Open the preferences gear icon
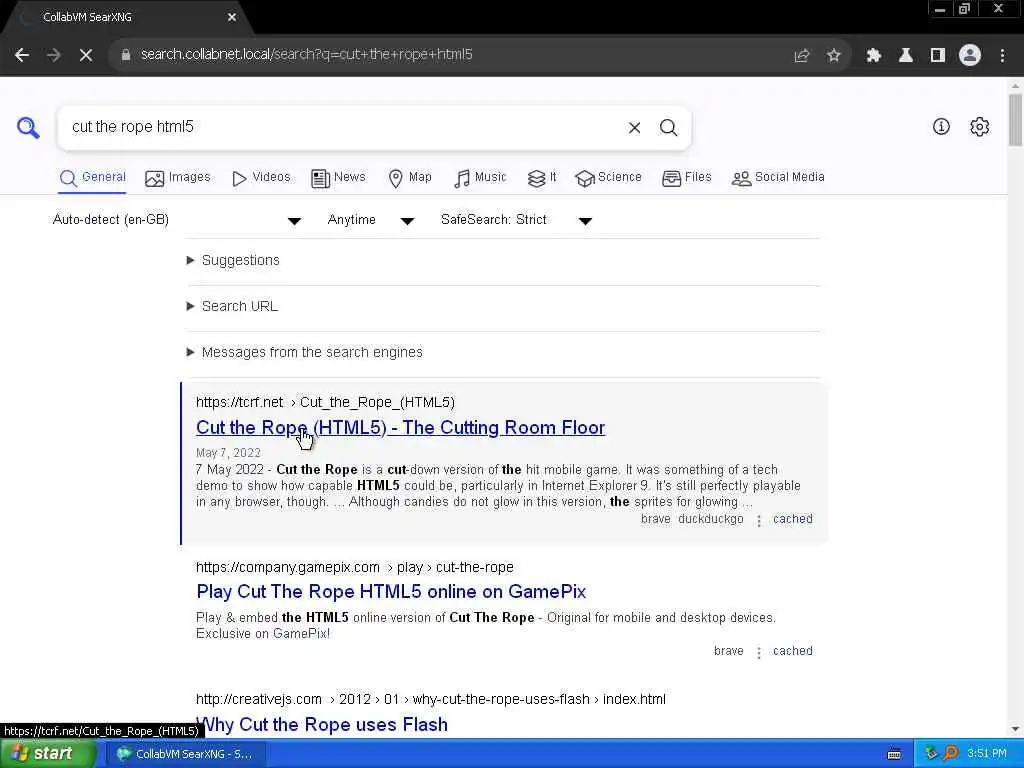The width and height of the screenshot is (1024, 768). 980,127
